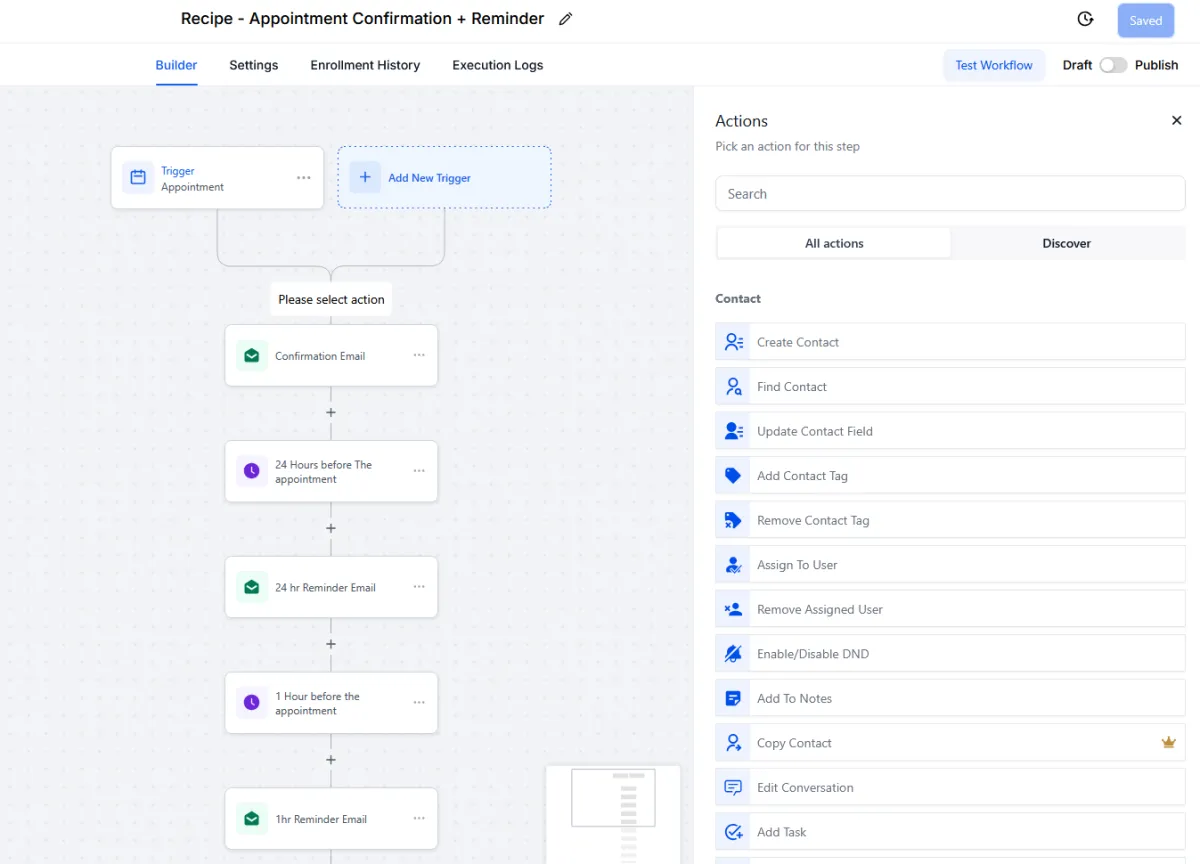Open the version history clock icon

(x=1085, y=19)
